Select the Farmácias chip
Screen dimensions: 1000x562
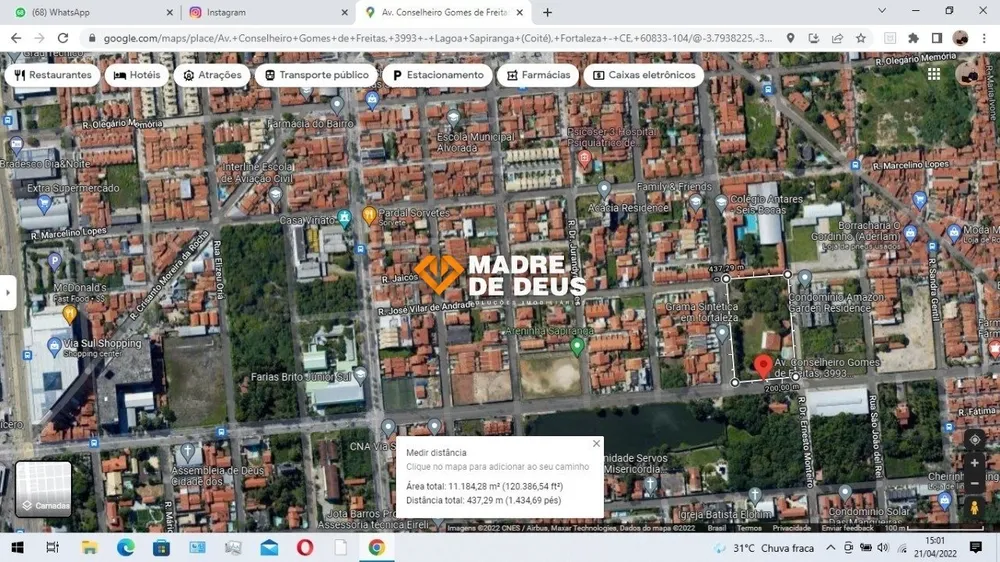[538, 75]
